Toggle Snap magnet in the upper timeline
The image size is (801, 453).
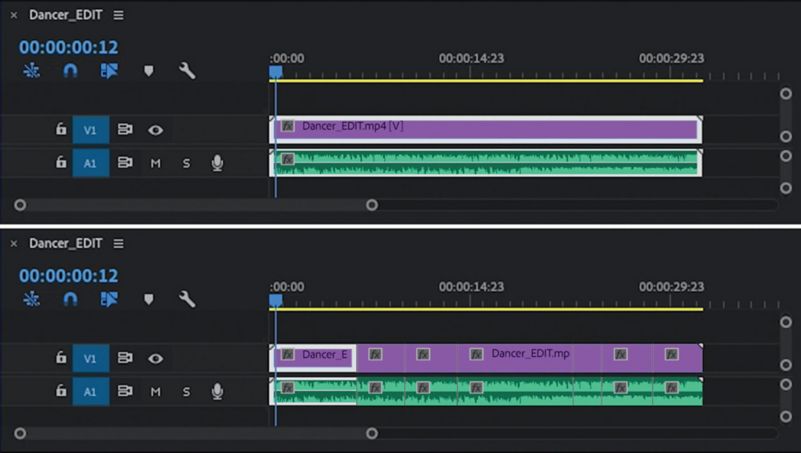(x=70, y=71)
